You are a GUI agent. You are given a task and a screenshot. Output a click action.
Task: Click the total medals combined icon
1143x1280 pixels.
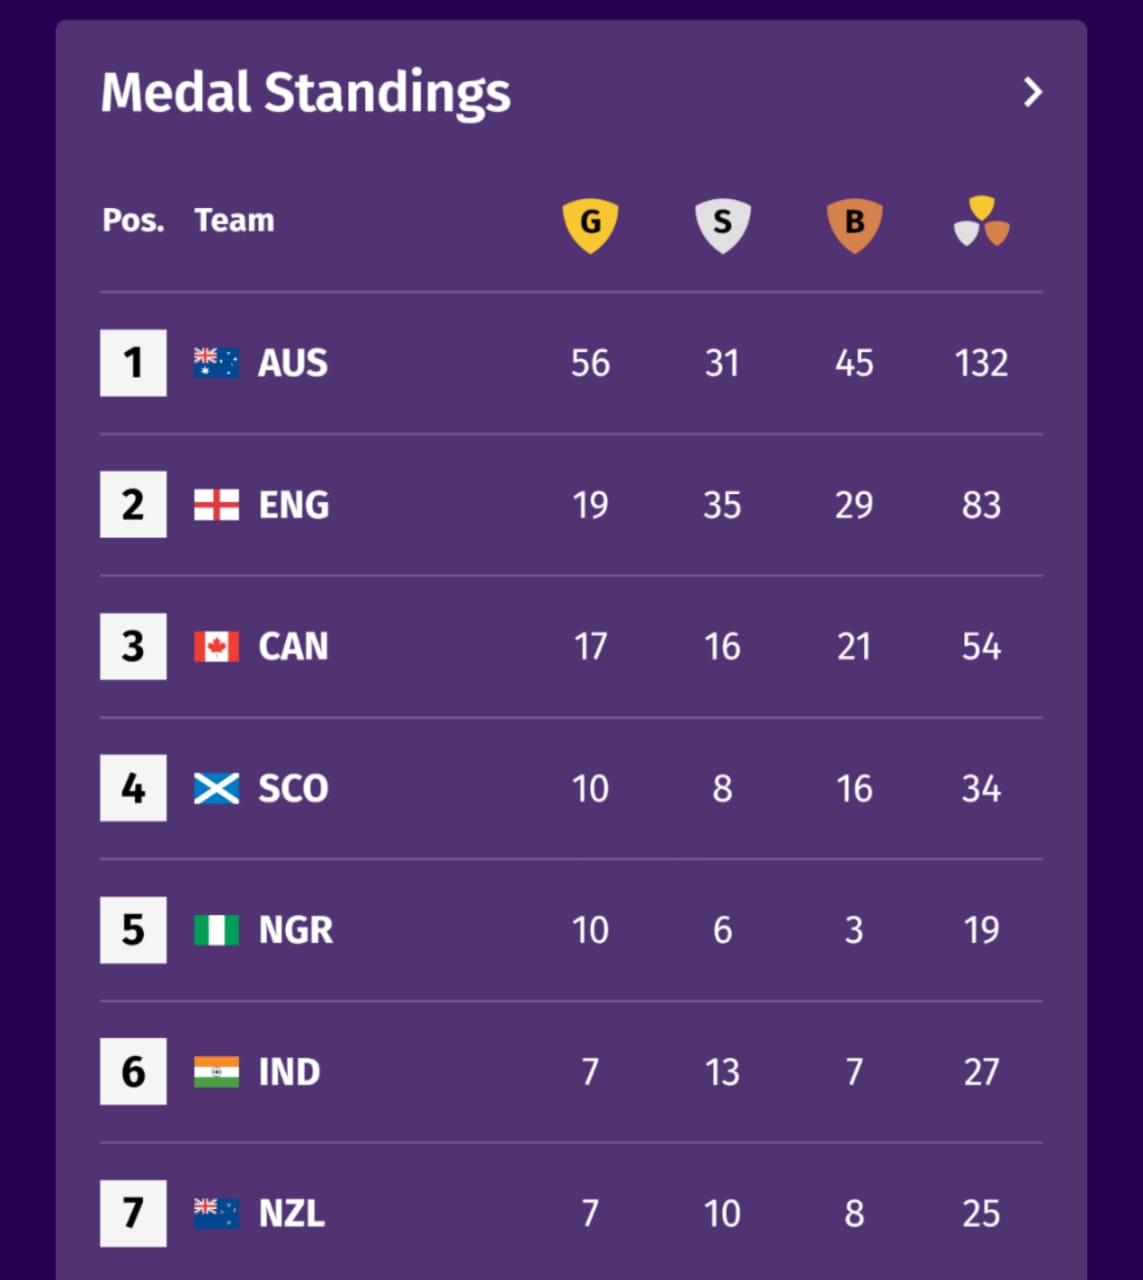click(x=981, y=221)
